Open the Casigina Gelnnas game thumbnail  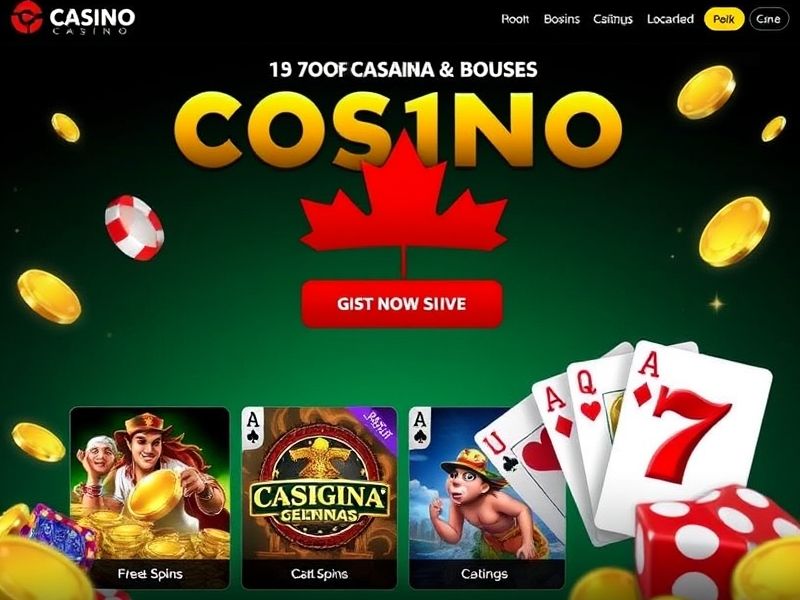click(x=319, y=497)
